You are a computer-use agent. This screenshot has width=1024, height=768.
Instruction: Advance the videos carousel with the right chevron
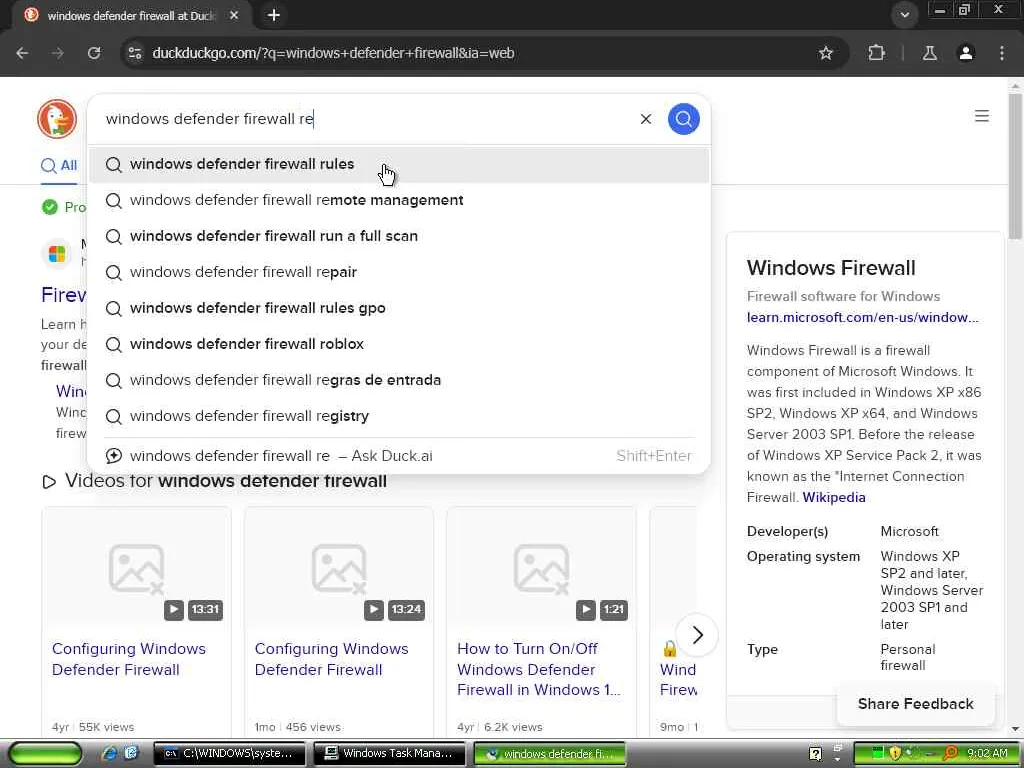point(697,635)
